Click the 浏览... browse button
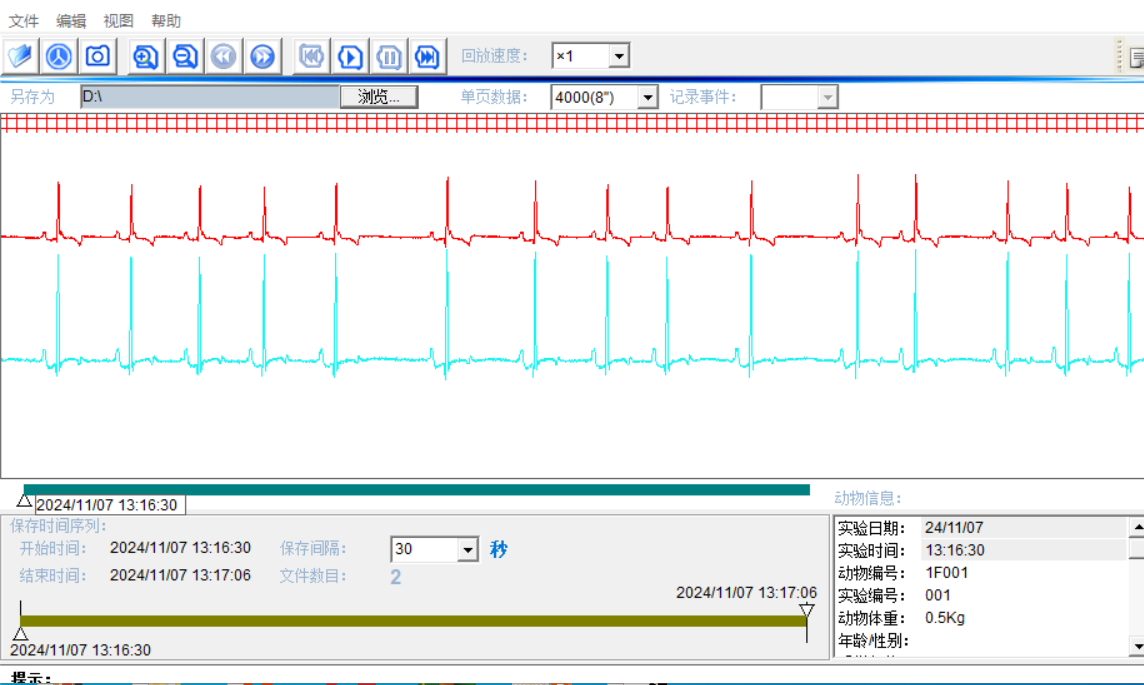This screenshot has height=685, width=1144. click(379, 97)
